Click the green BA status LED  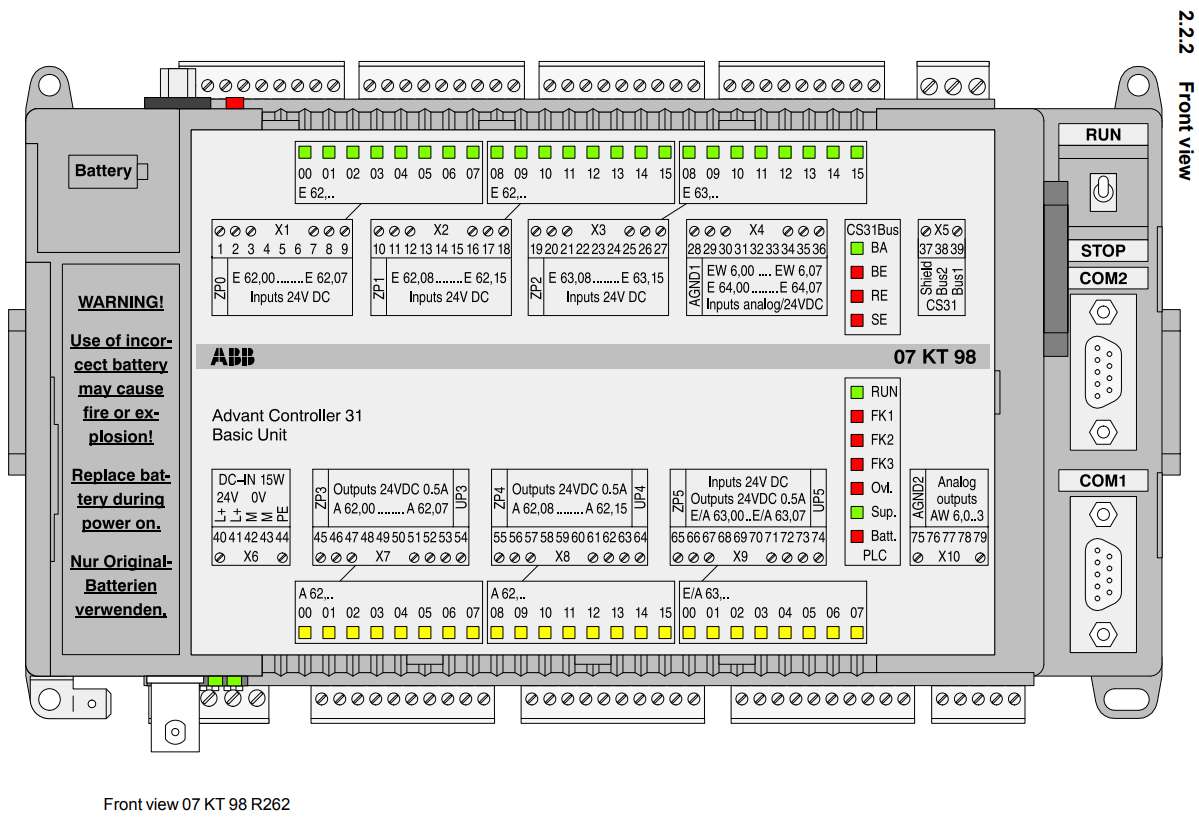(x=856, y=248)
